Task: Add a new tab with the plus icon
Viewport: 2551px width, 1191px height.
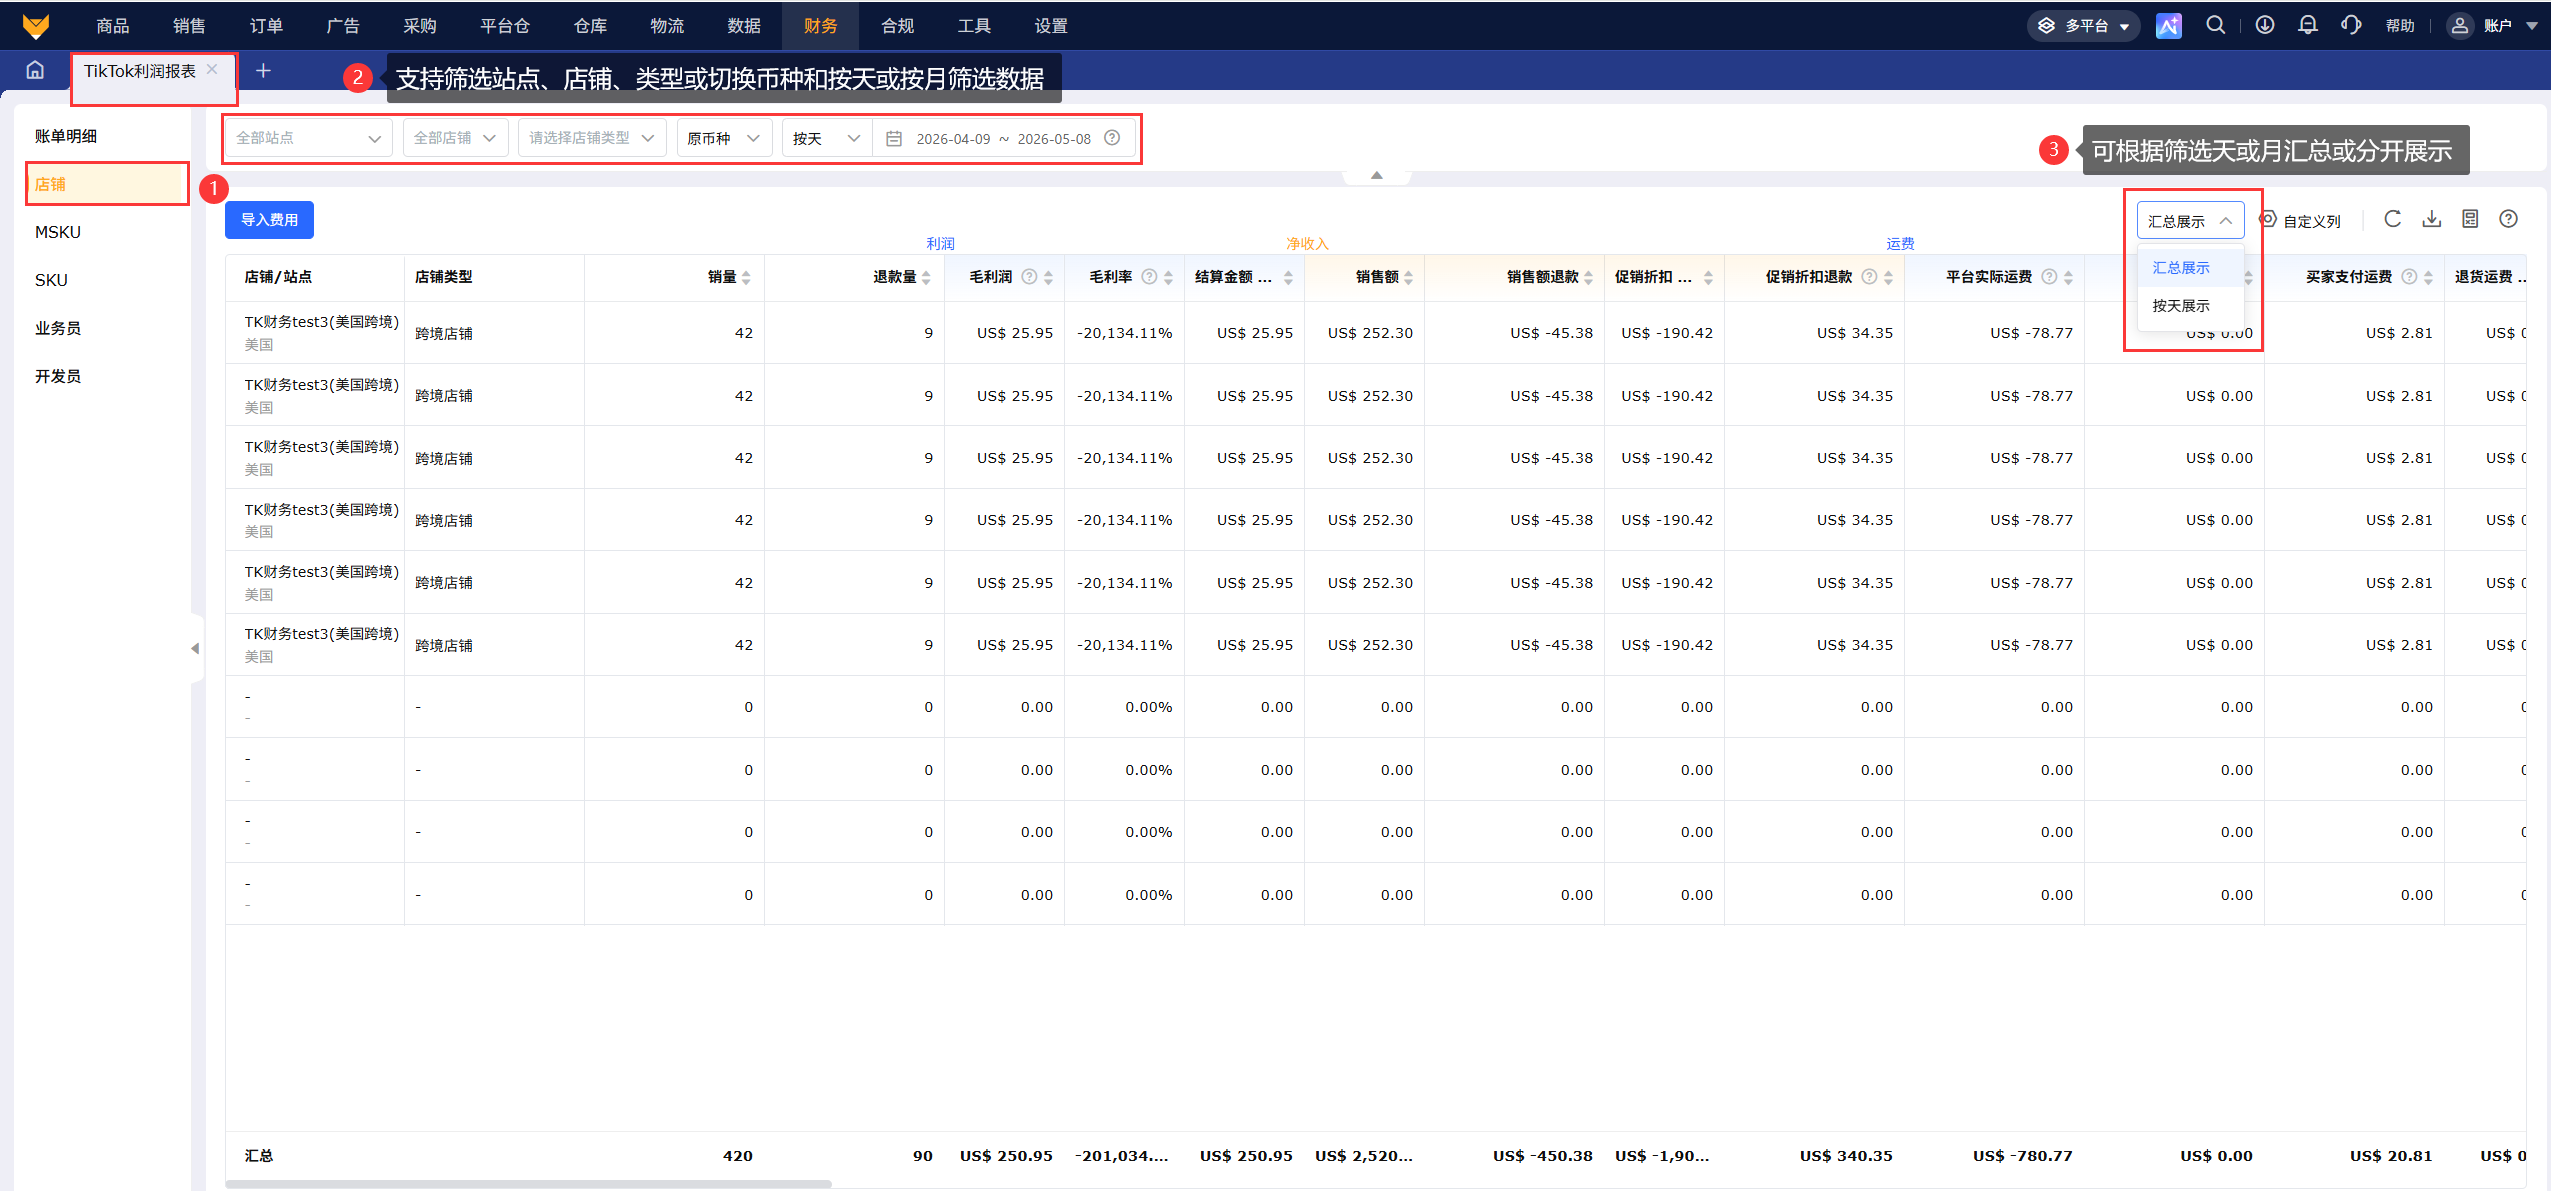Action: pyautogui.click(x=263, y=70)
